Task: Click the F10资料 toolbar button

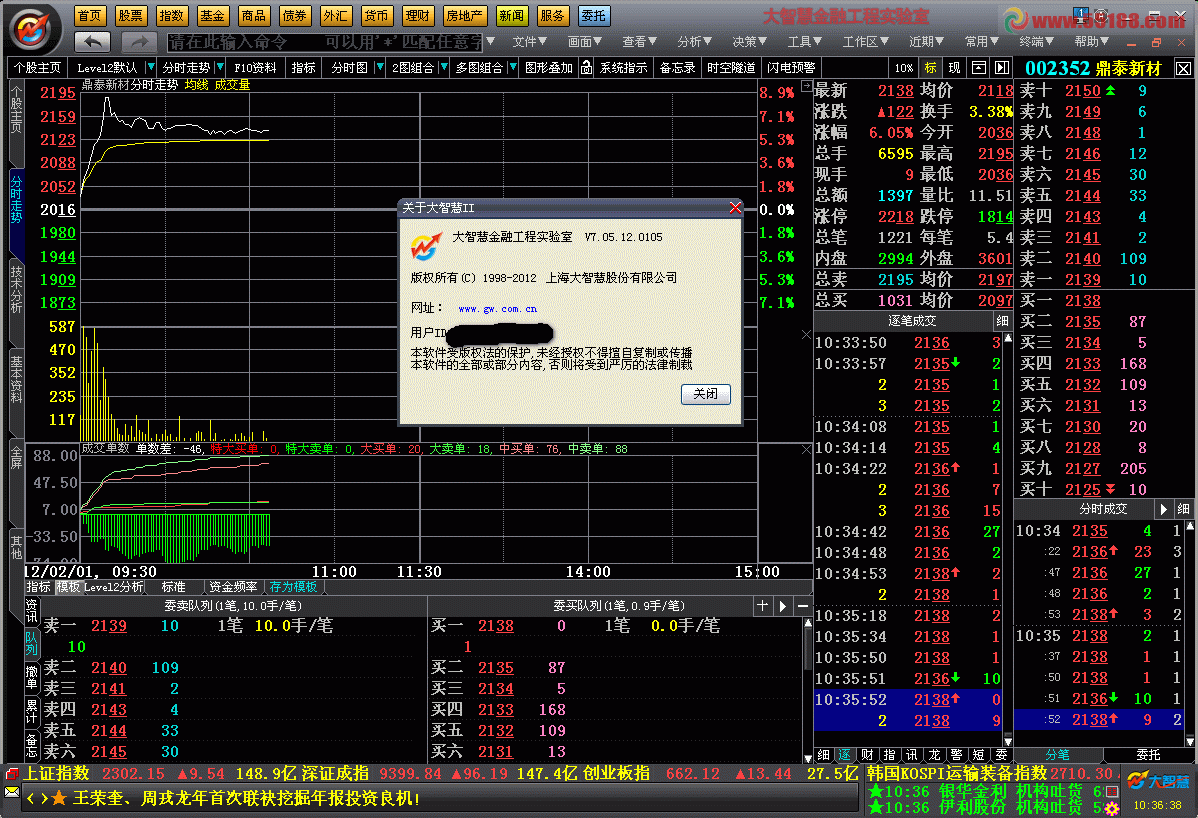Action: [x=255, y=68]
